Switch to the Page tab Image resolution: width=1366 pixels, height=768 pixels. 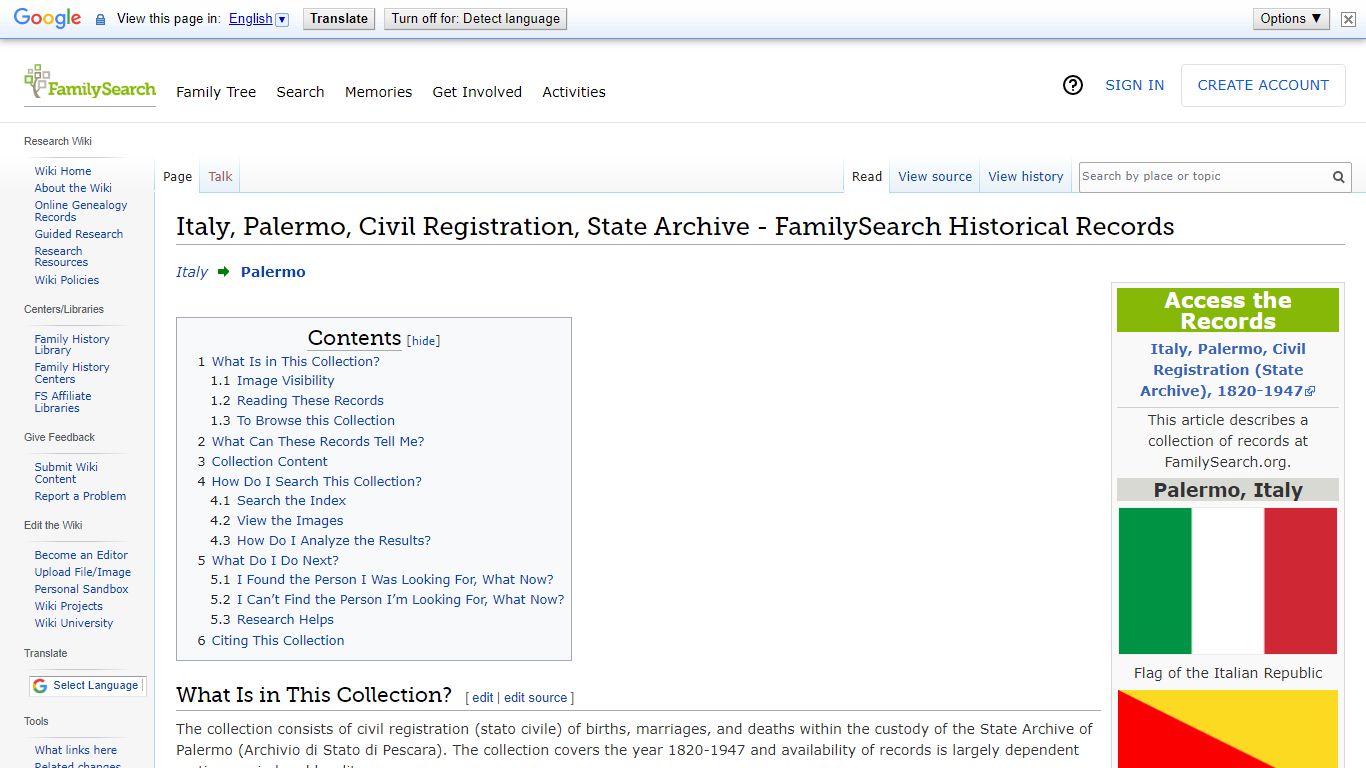[178, 177]
